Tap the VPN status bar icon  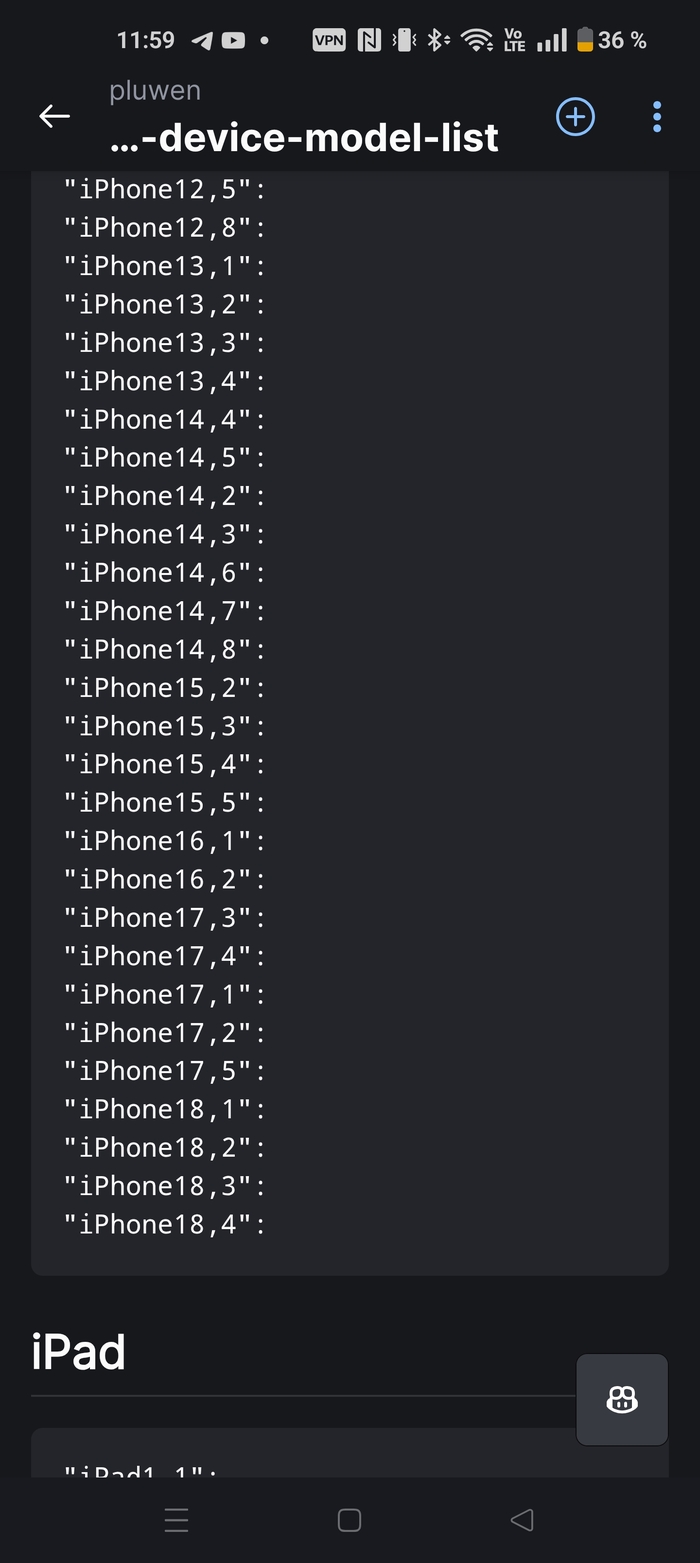point(329,41)
